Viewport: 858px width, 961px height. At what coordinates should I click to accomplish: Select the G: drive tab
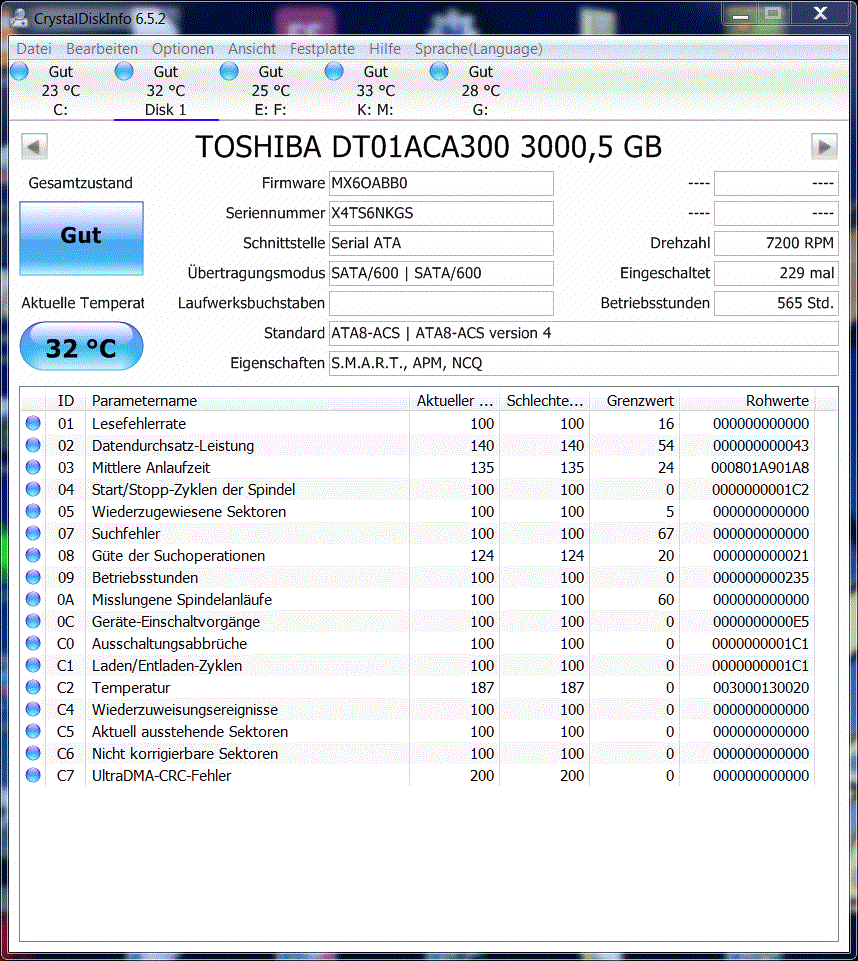click(480, 91)
